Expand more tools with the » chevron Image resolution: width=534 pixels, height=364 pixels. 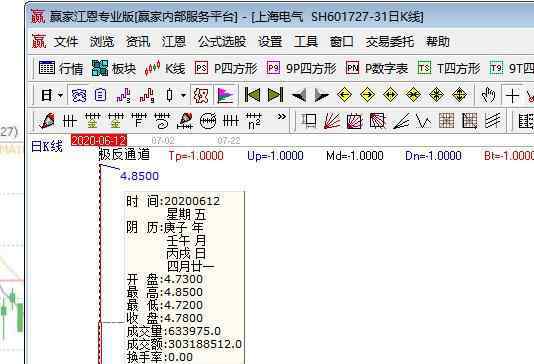click(x=281, y=117)
